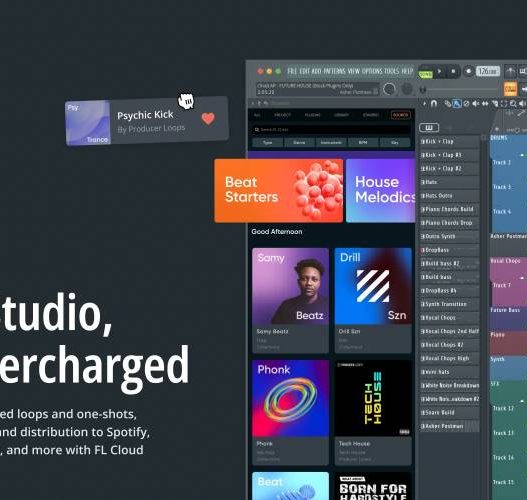Toggle the snap magnet in playlist toolbar

pyautogui.click(x=434, y=103)
